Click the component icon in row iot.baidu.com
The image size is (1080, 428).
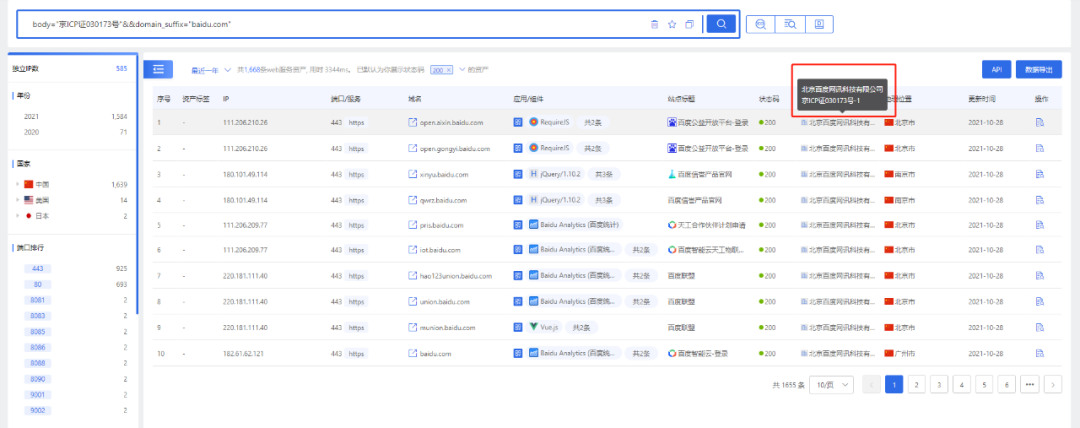(518, 250)
